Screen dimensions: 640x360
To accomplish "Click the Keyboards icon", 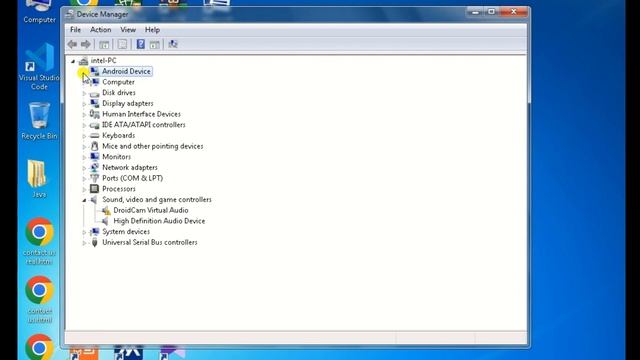I will click(94, 136).
